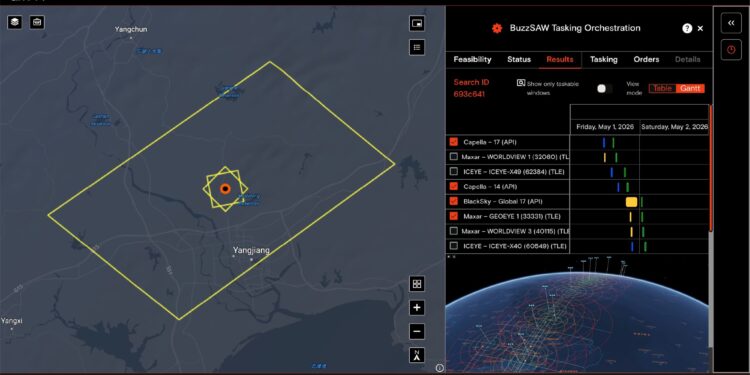
Task: Click the Yangchun city label on map
Action: pos(131,29)
